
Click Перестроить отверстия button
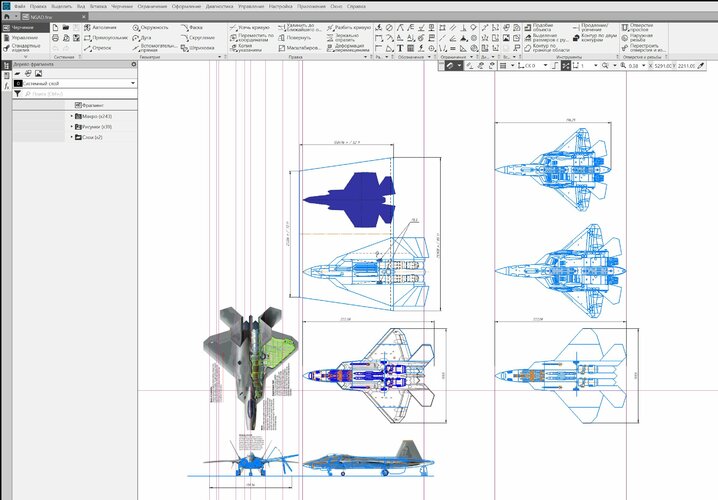pos(643,48)
